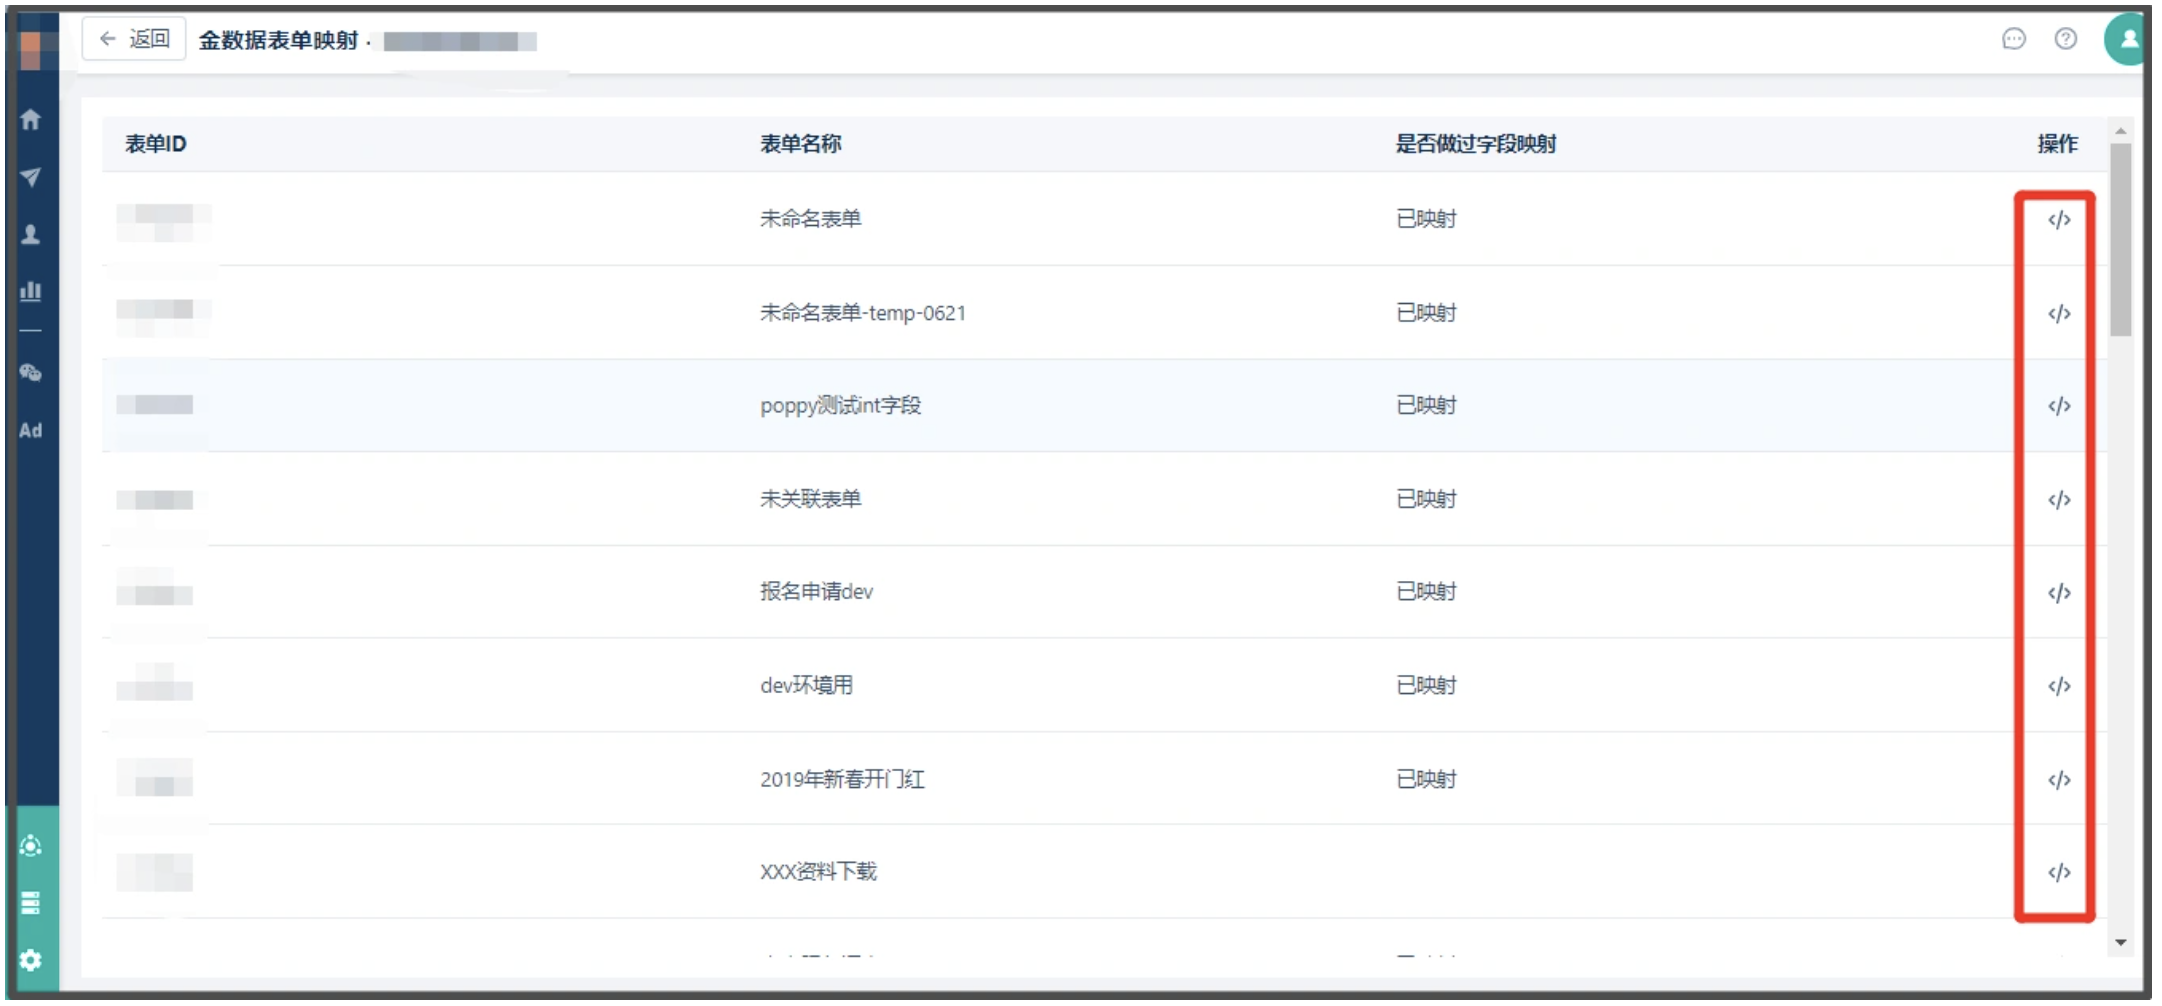Click code icon for 未命名表单 row
The height and width of the screenshot is (1006, 2162).
(x=2059, y=220)
